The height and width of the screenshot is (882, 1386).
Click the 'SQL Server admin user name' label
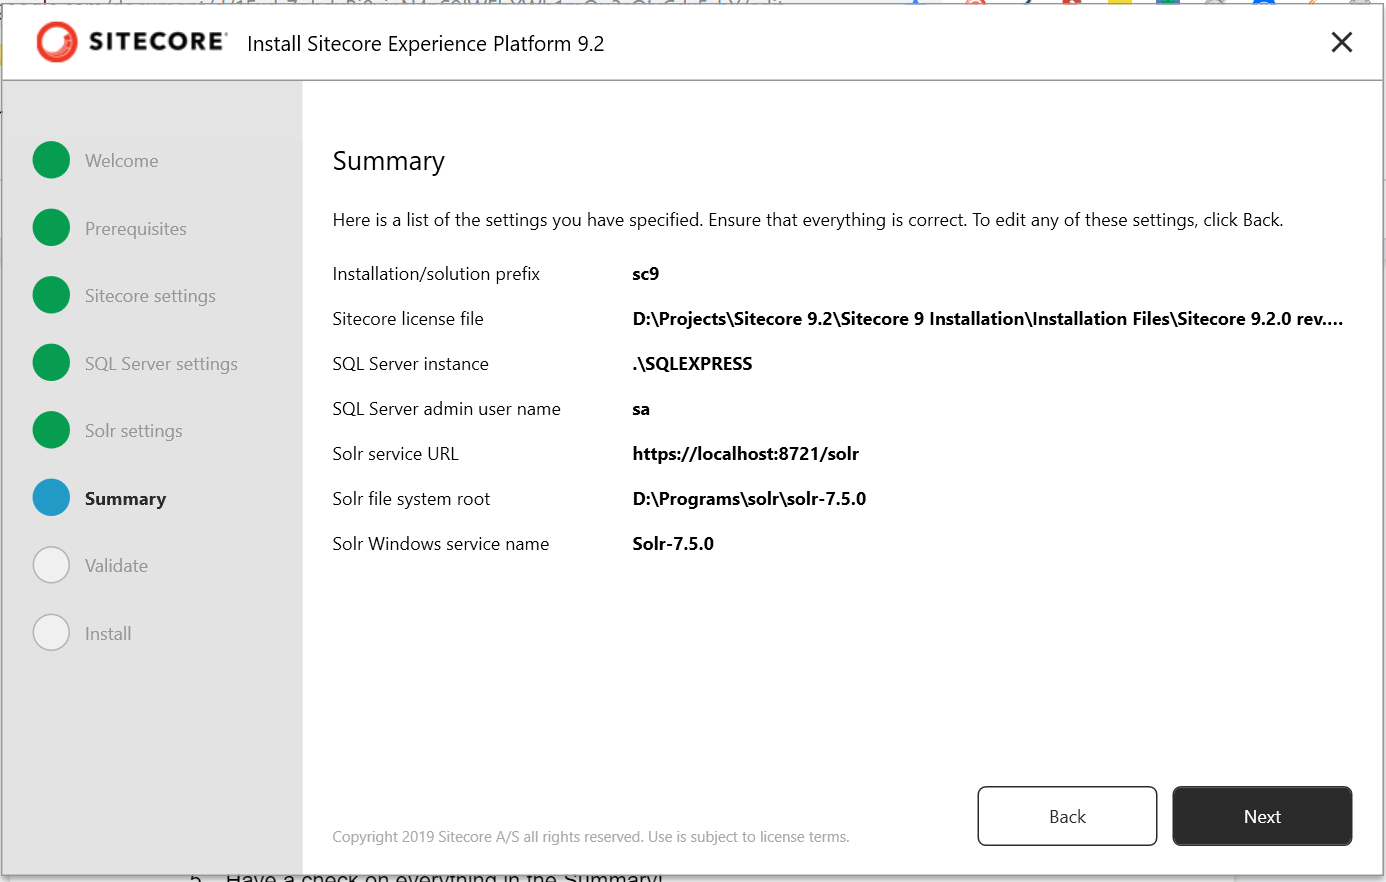pos(447,409)
